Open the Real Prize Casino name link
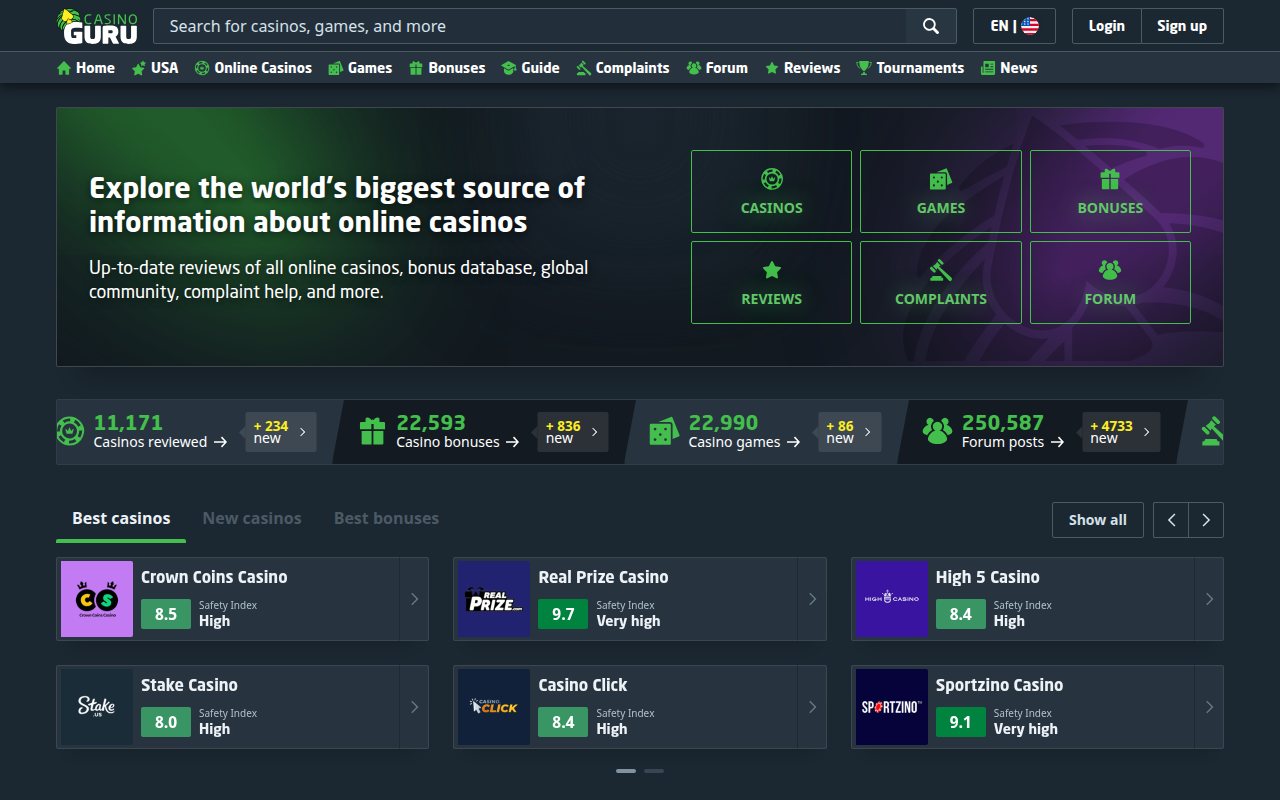1280x800 pixels. (603, 577)
